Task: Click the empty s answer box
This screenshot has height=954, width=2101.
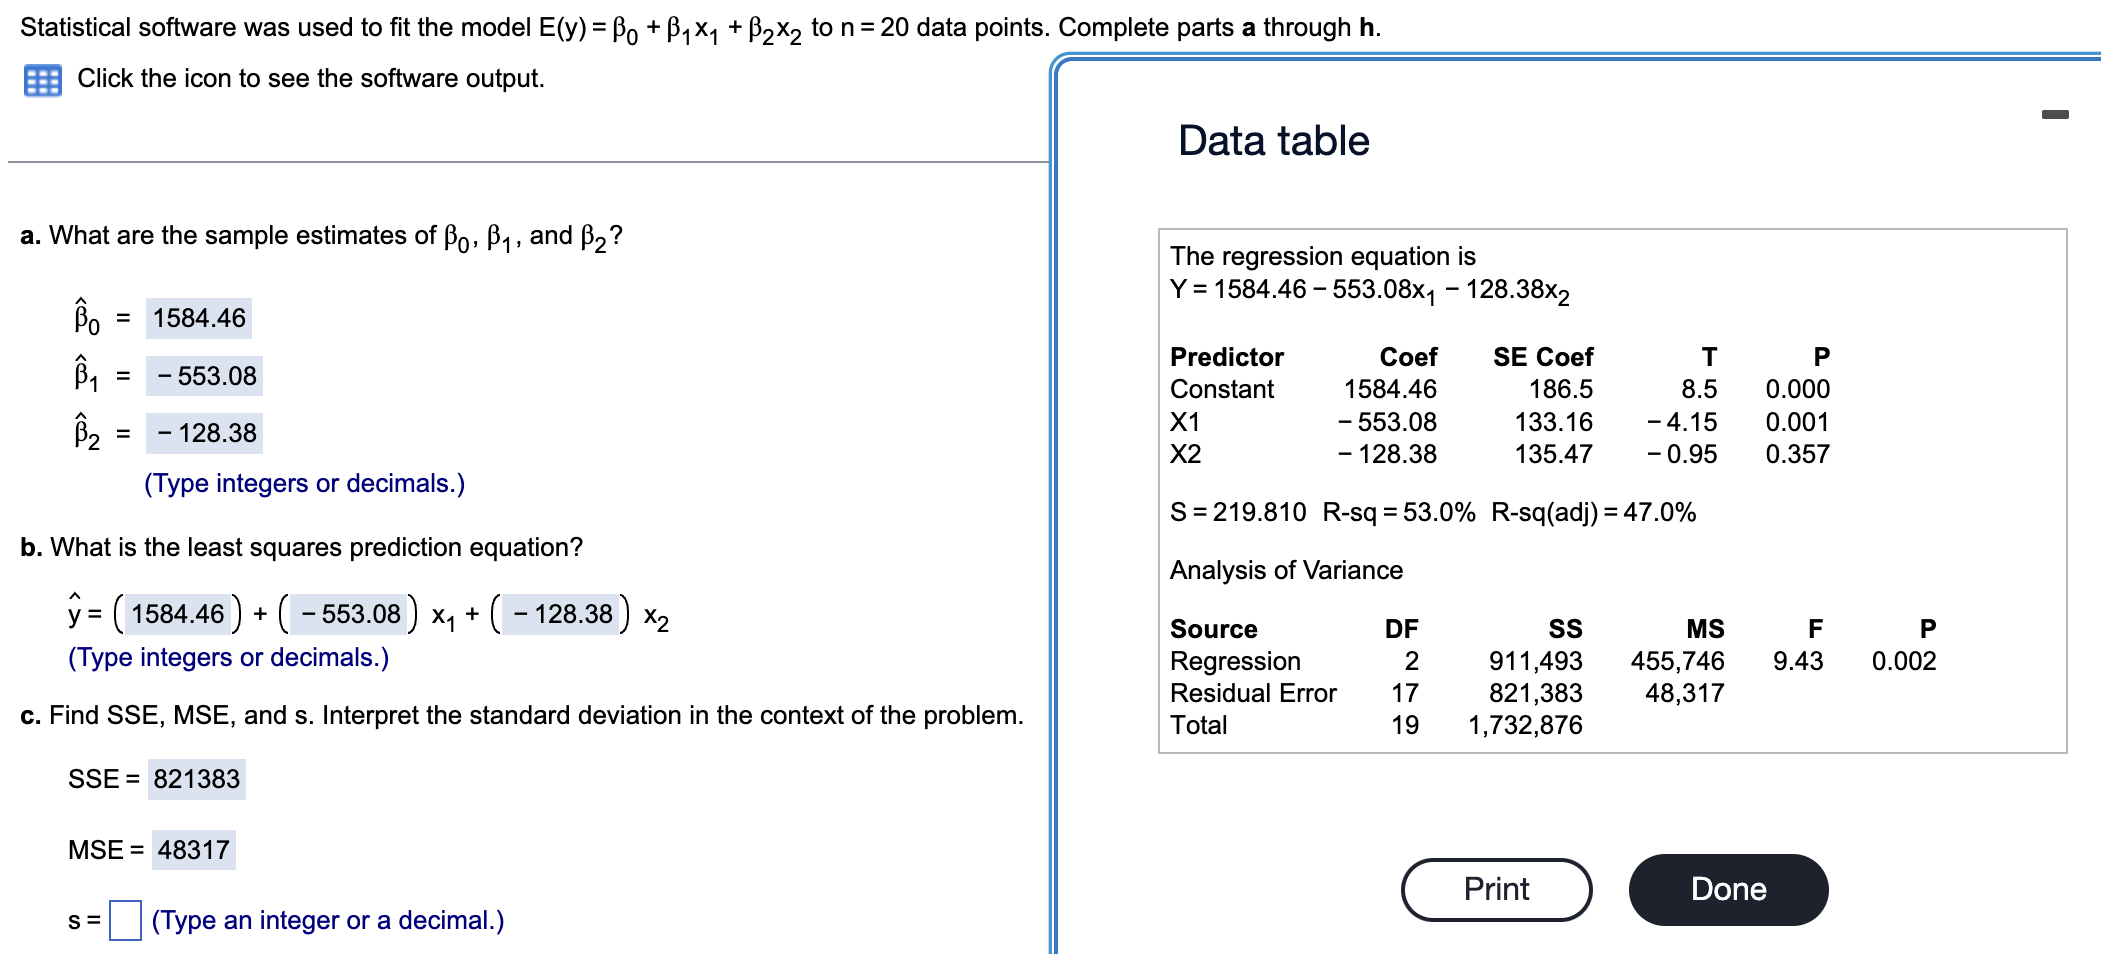Action: pyautogui.click(x=125, y=920)
